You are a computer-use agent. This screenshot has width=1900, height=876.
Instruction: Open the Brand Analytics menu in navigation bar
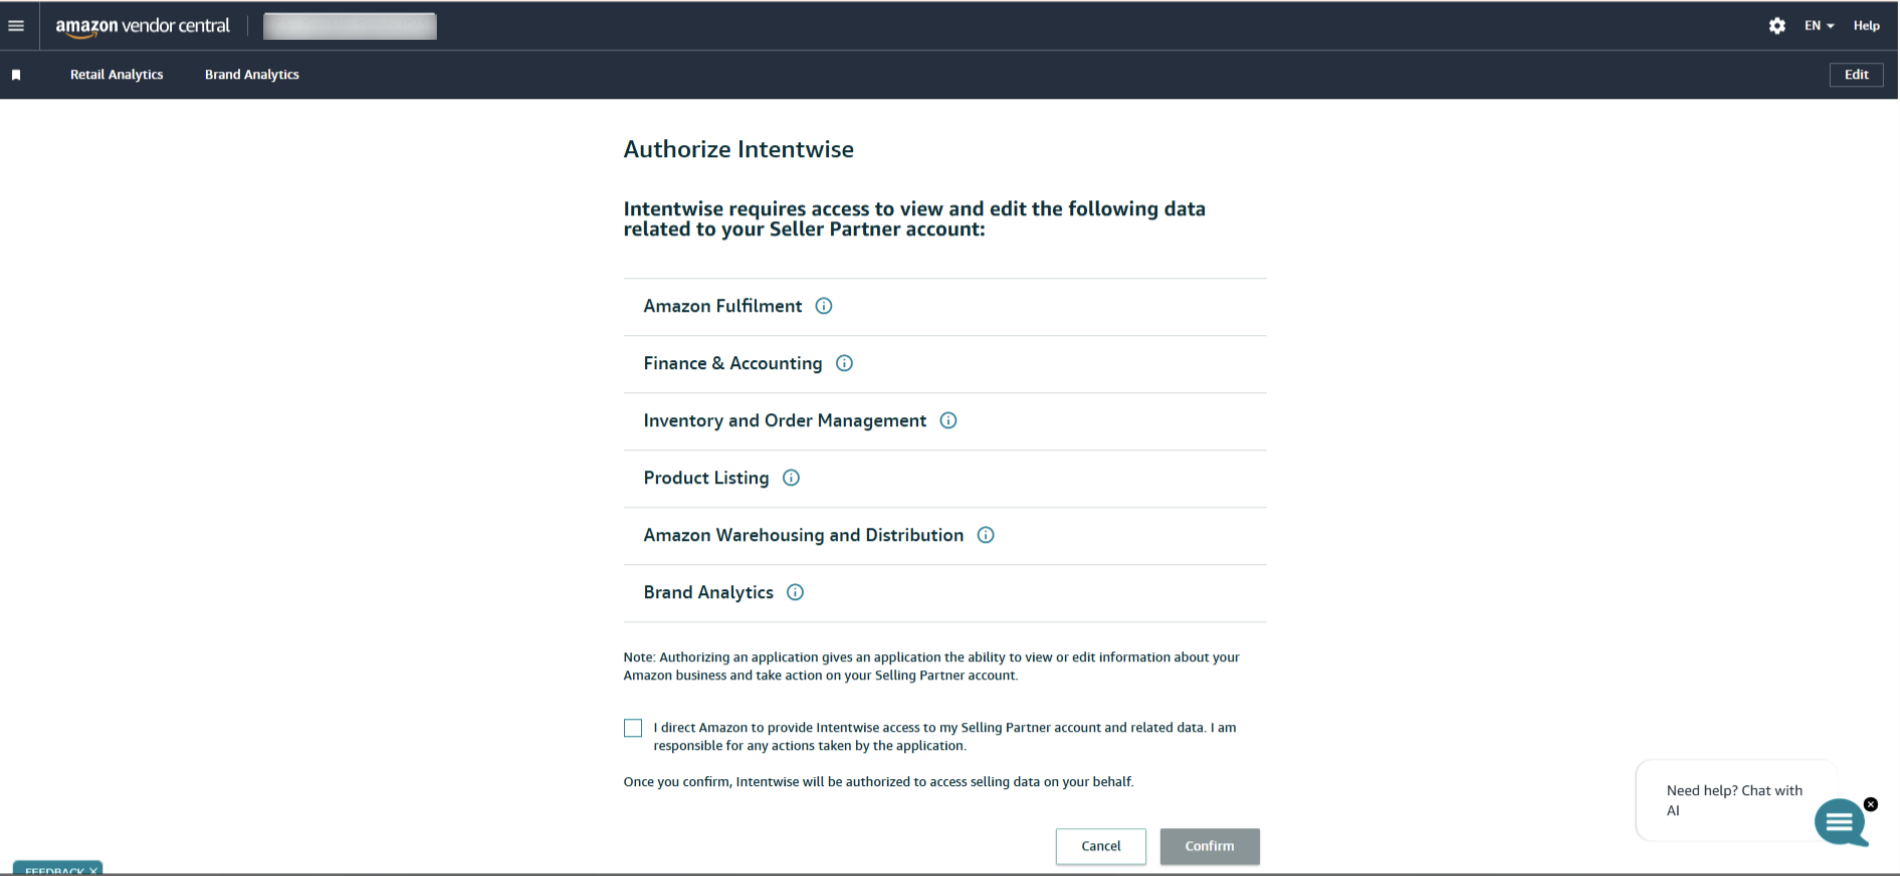[x=252, y=75]
